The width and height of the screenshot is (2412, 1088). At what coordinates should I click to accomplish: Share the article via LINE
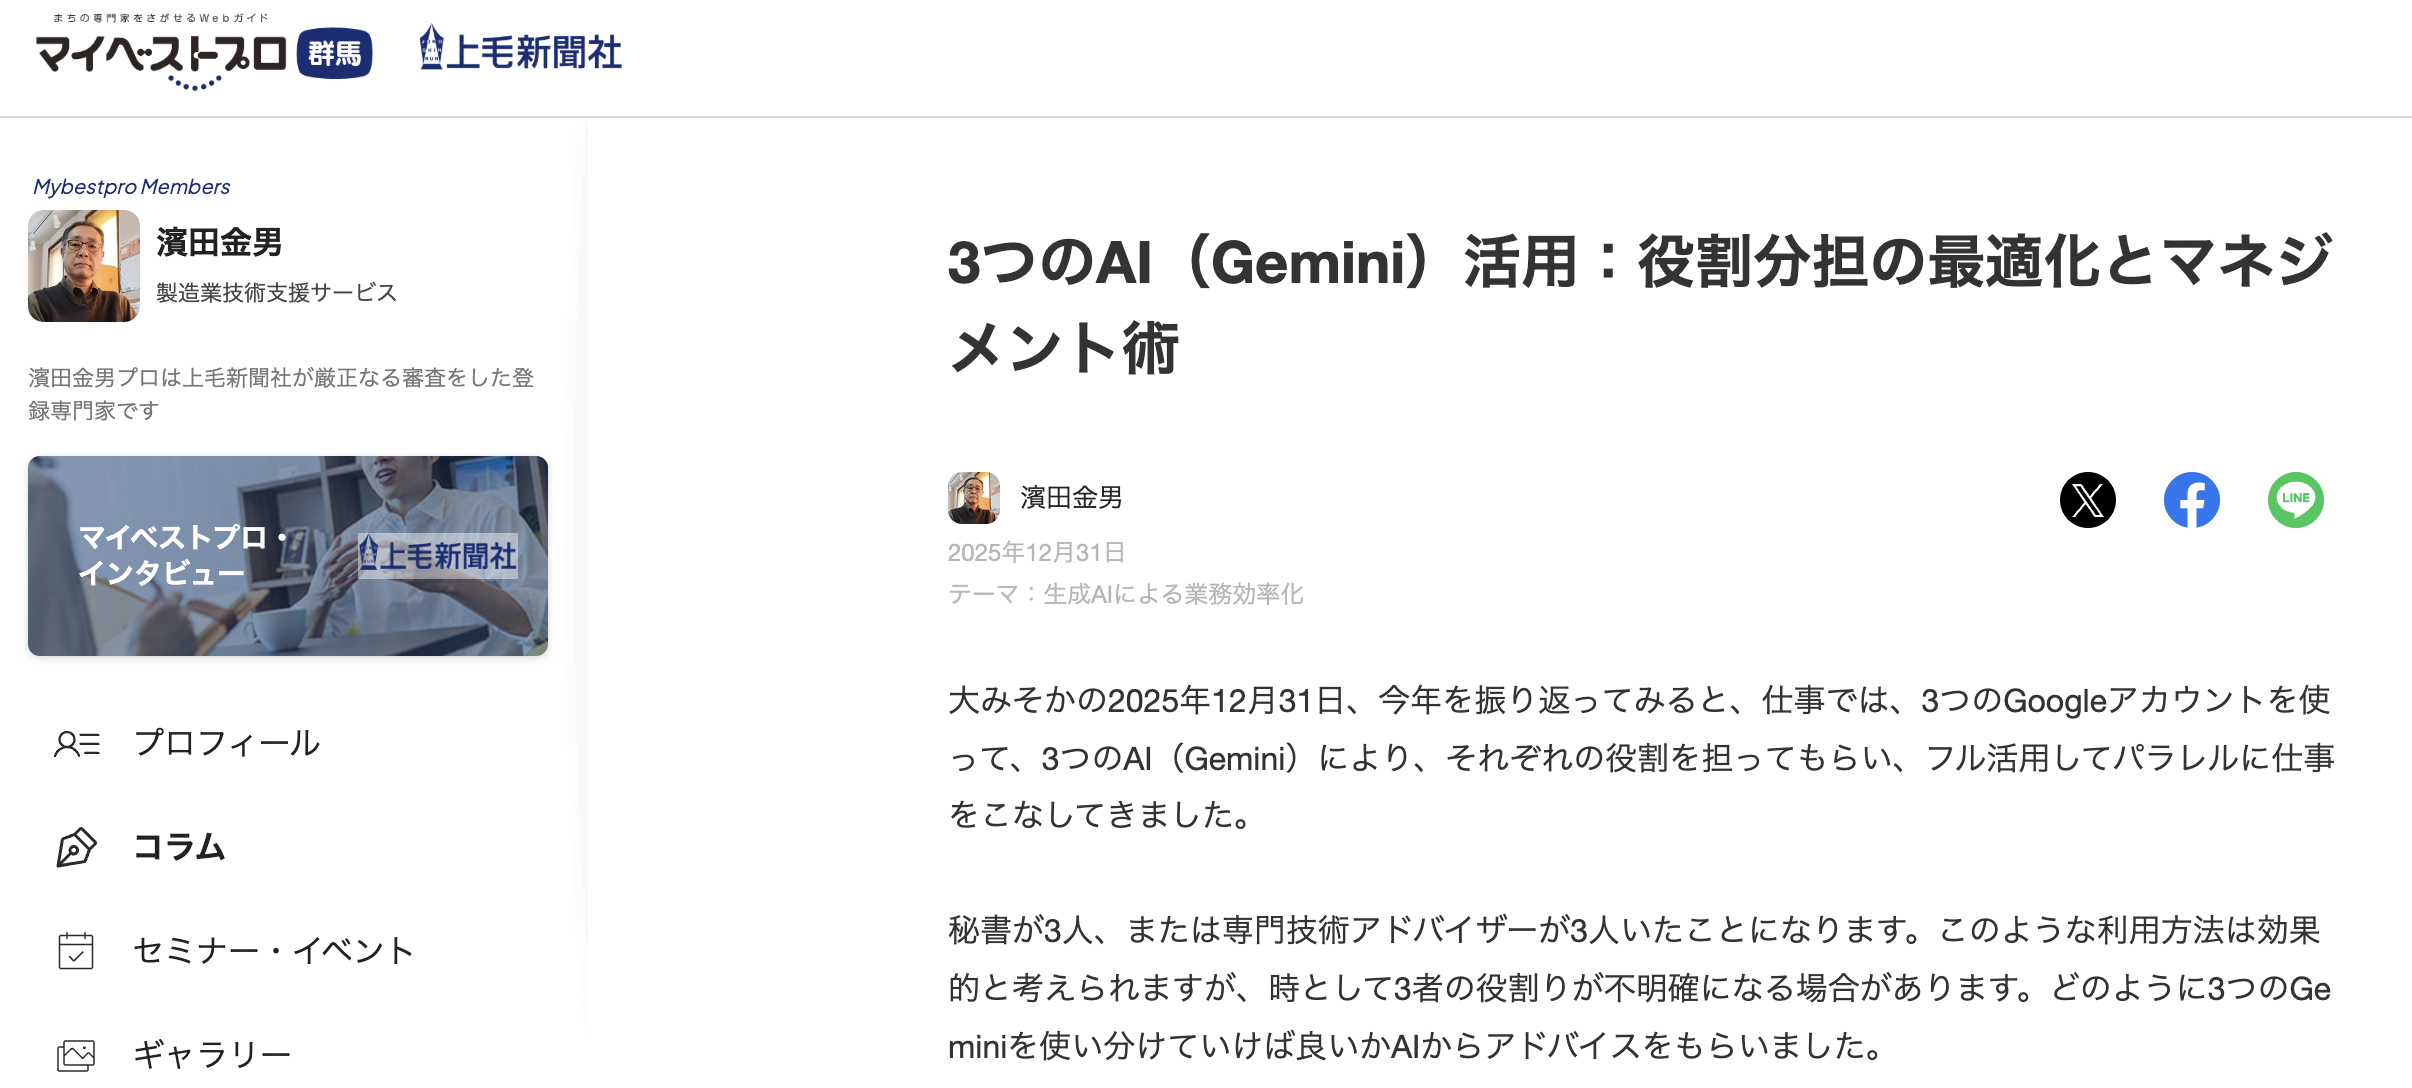click(2295, 500)
